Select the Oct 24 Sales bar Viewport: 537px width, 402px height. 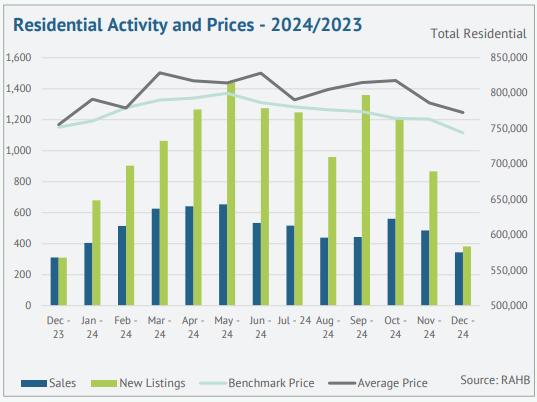391,262
